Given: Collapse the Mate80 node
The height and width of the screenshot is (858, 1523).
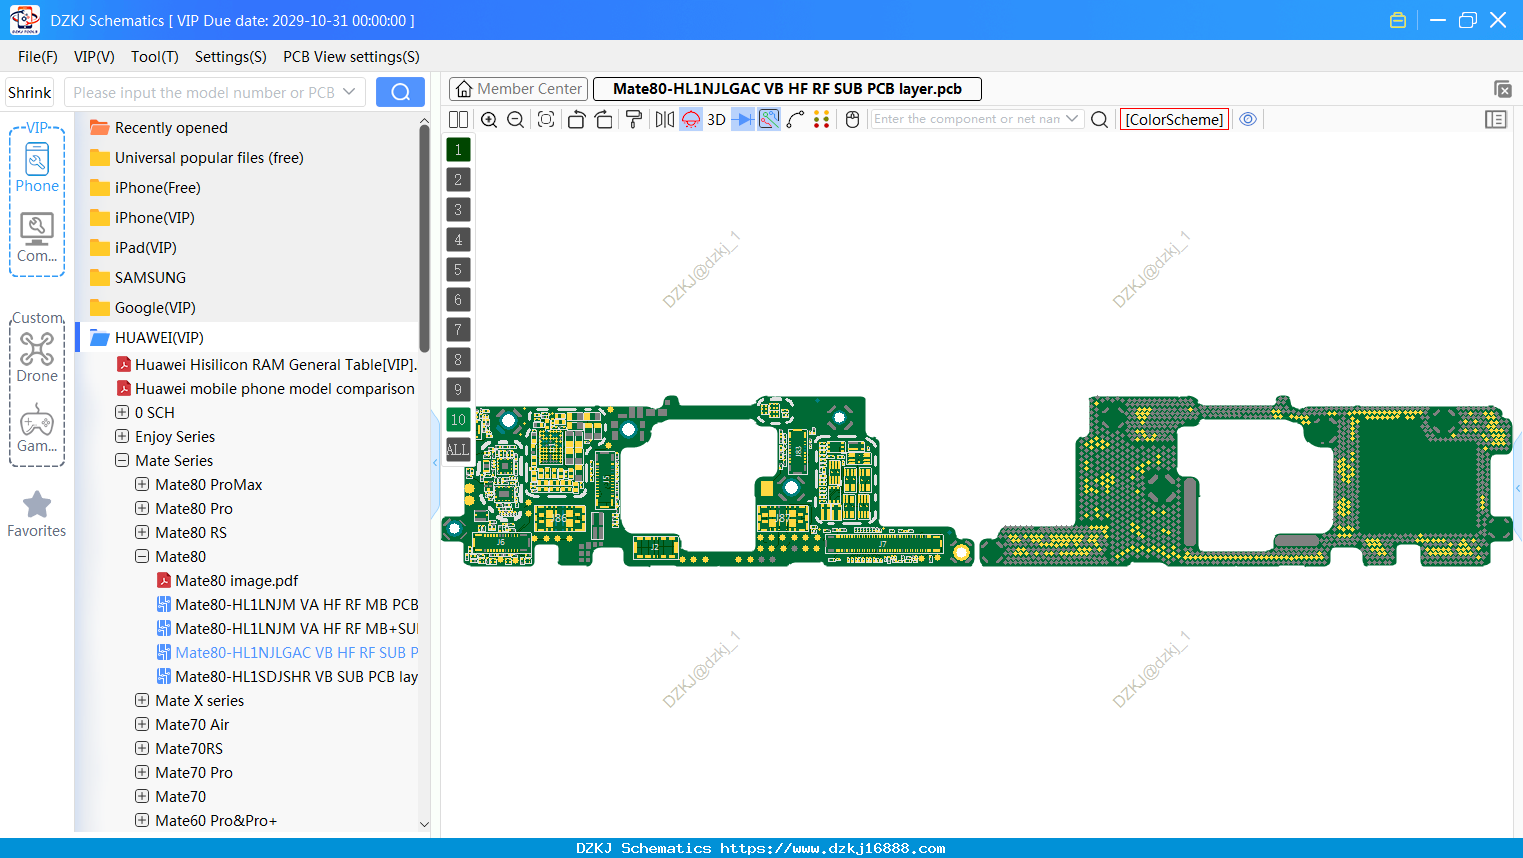Looking at the screenshot, I should [142, 556].
